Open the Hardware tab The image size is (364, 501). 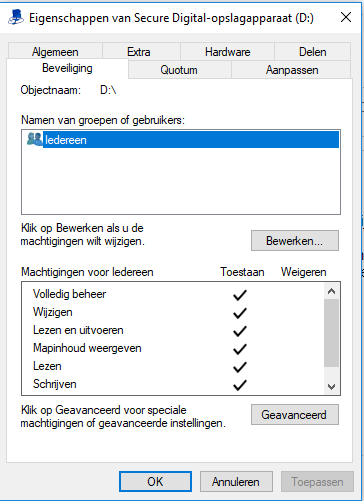[227, 52]
